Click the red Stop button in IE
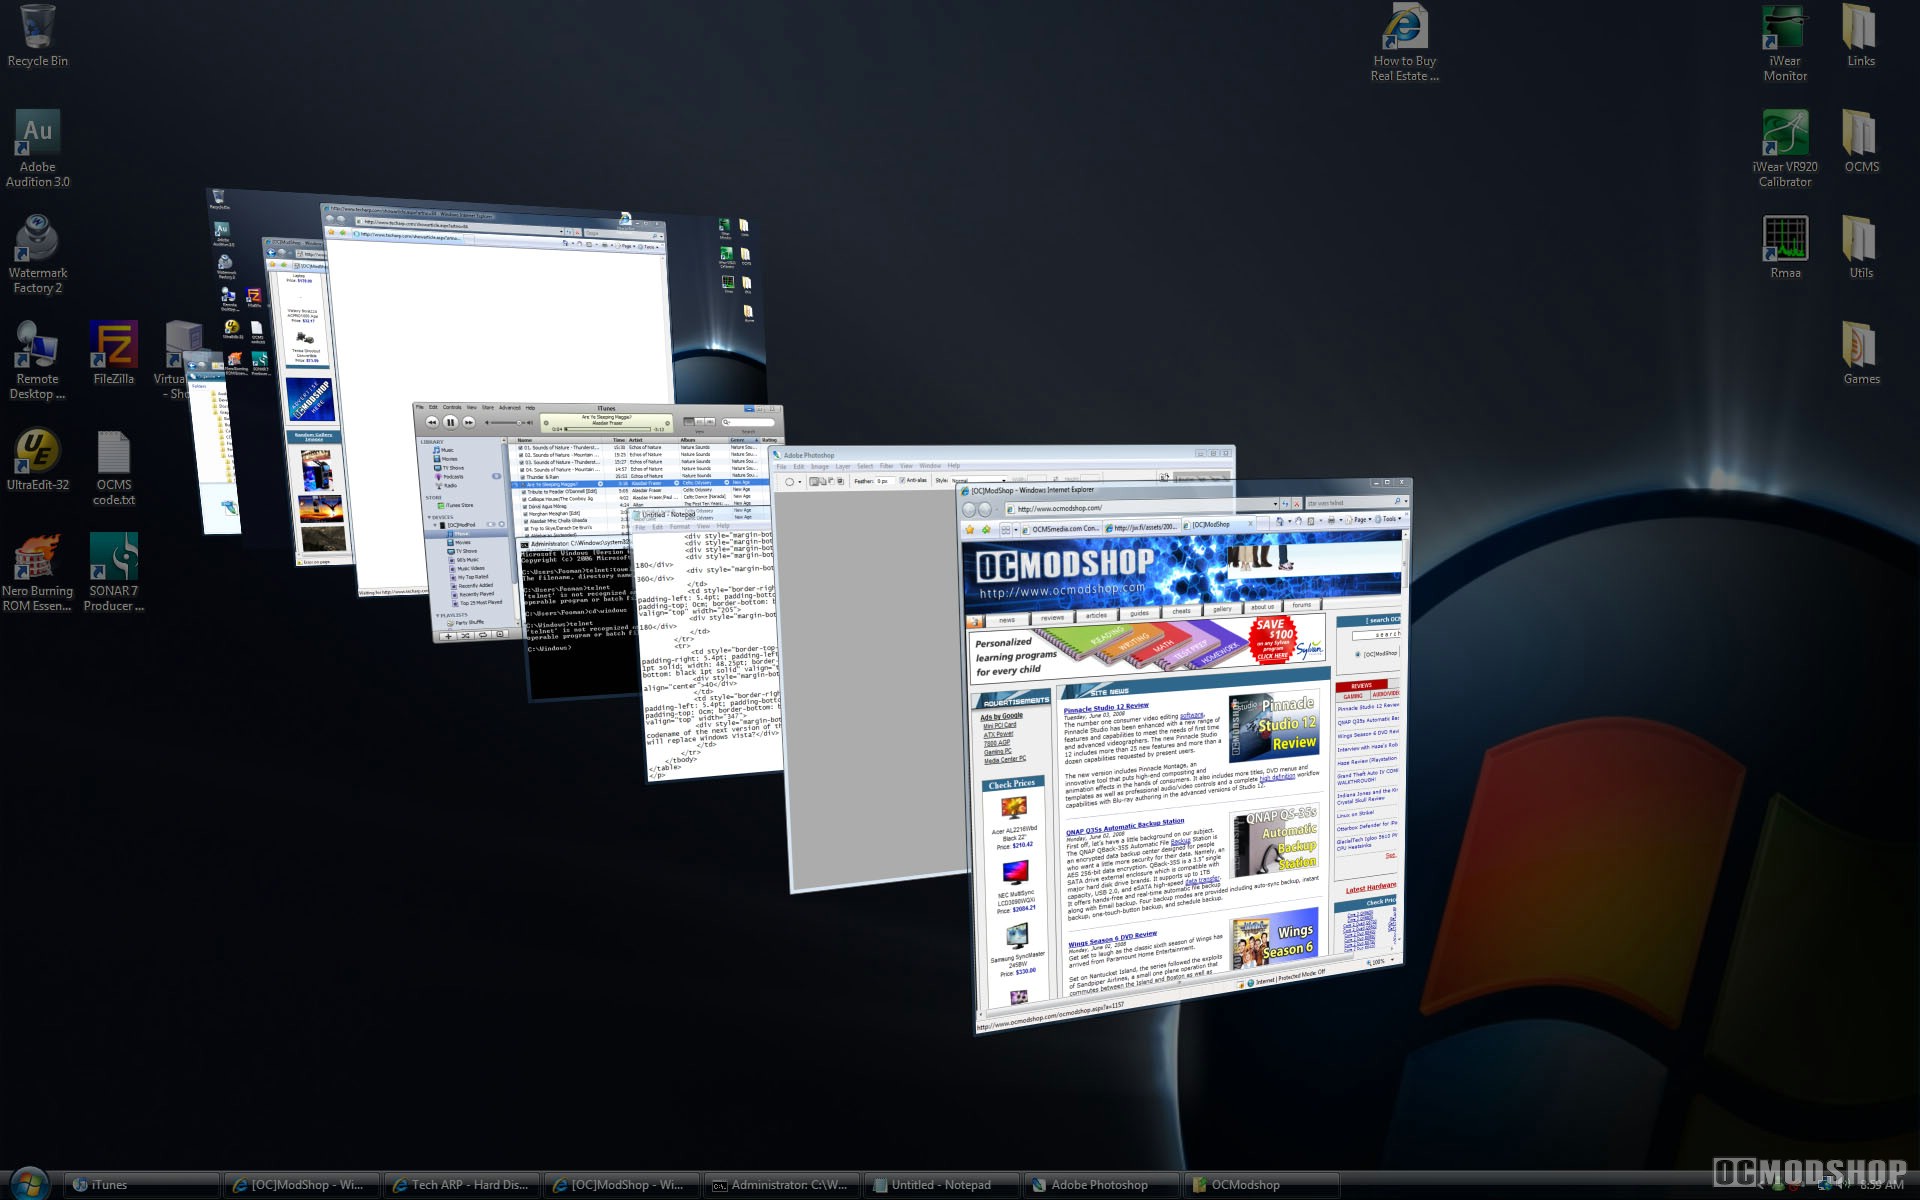1920x1200 pixels. click(1298, 503)
